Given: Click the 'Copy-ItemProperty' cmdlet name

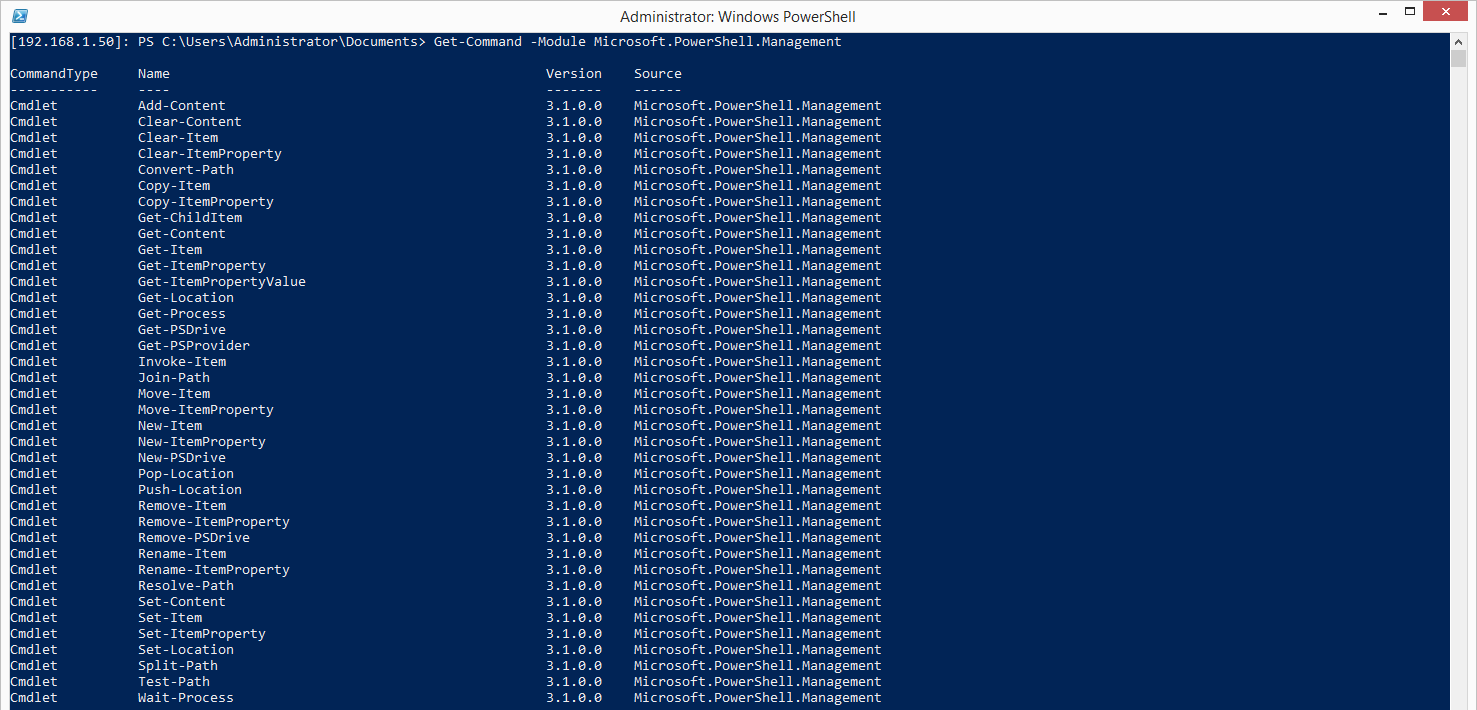Looking at the screenshot, I should pyautogui.click(x=206, y=202).
